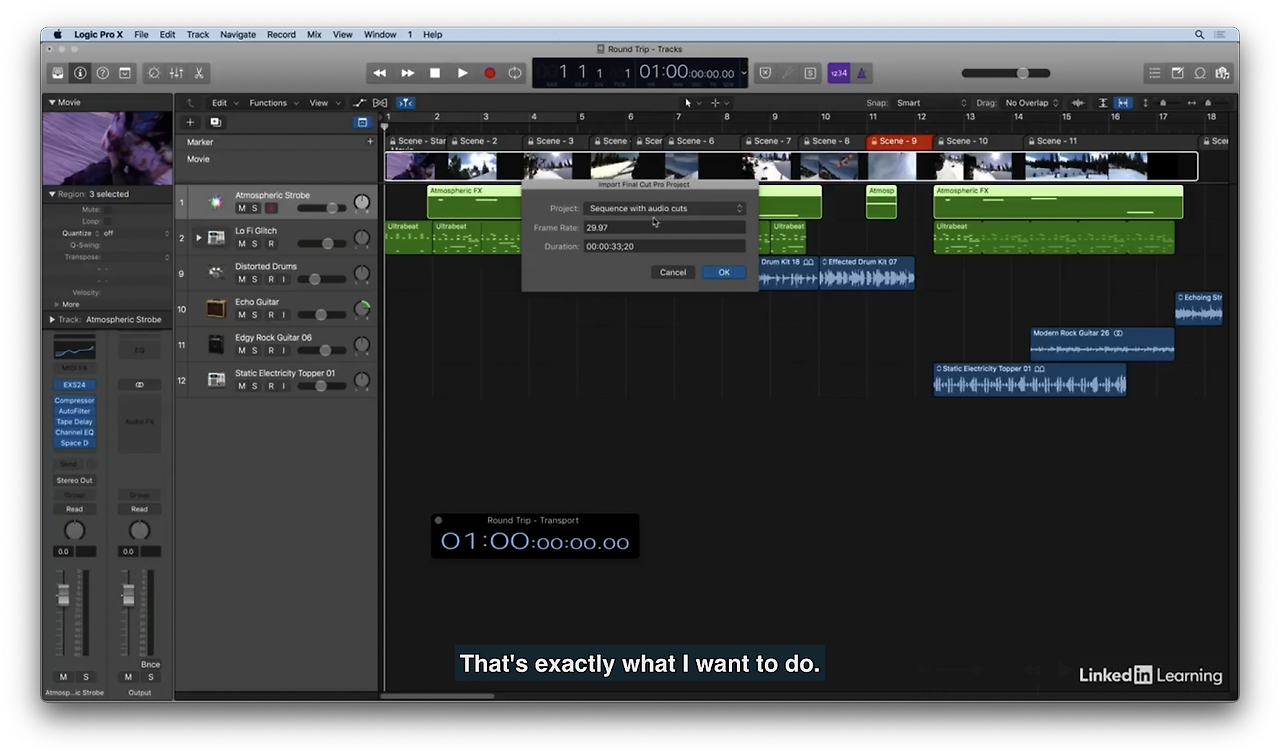Screen dimensions: 1280x756
Task: Toggle the Waveform Zoom icon
Action: (x=1078, y=103)
